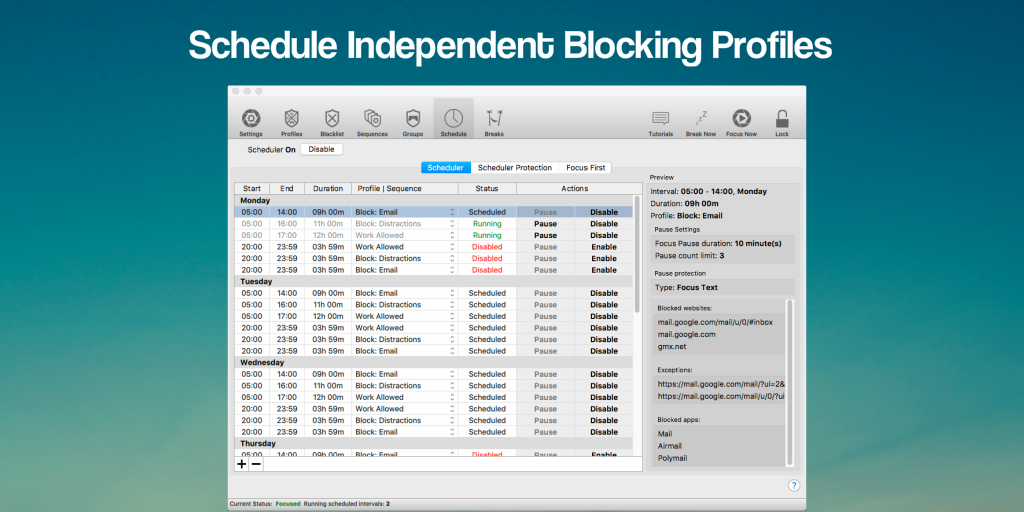The image size is (1024, 512).
Task: Click the red Disabled status for Monday 20:00 Work Allowed
Action: pyautogui.click(x=487, y=247)
